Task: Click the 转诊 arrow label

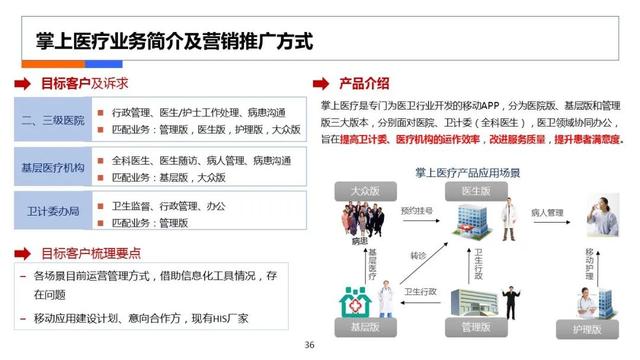Action: click(x=418, y=256)
